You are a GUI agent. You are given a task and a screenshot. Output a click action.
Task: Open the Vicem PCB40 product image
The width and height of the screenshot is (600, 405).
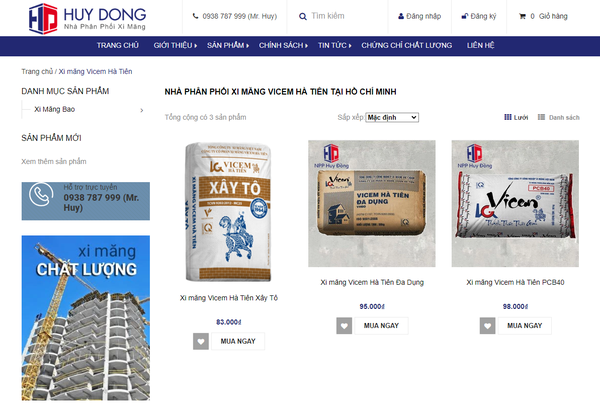click(x=515, y=203)
